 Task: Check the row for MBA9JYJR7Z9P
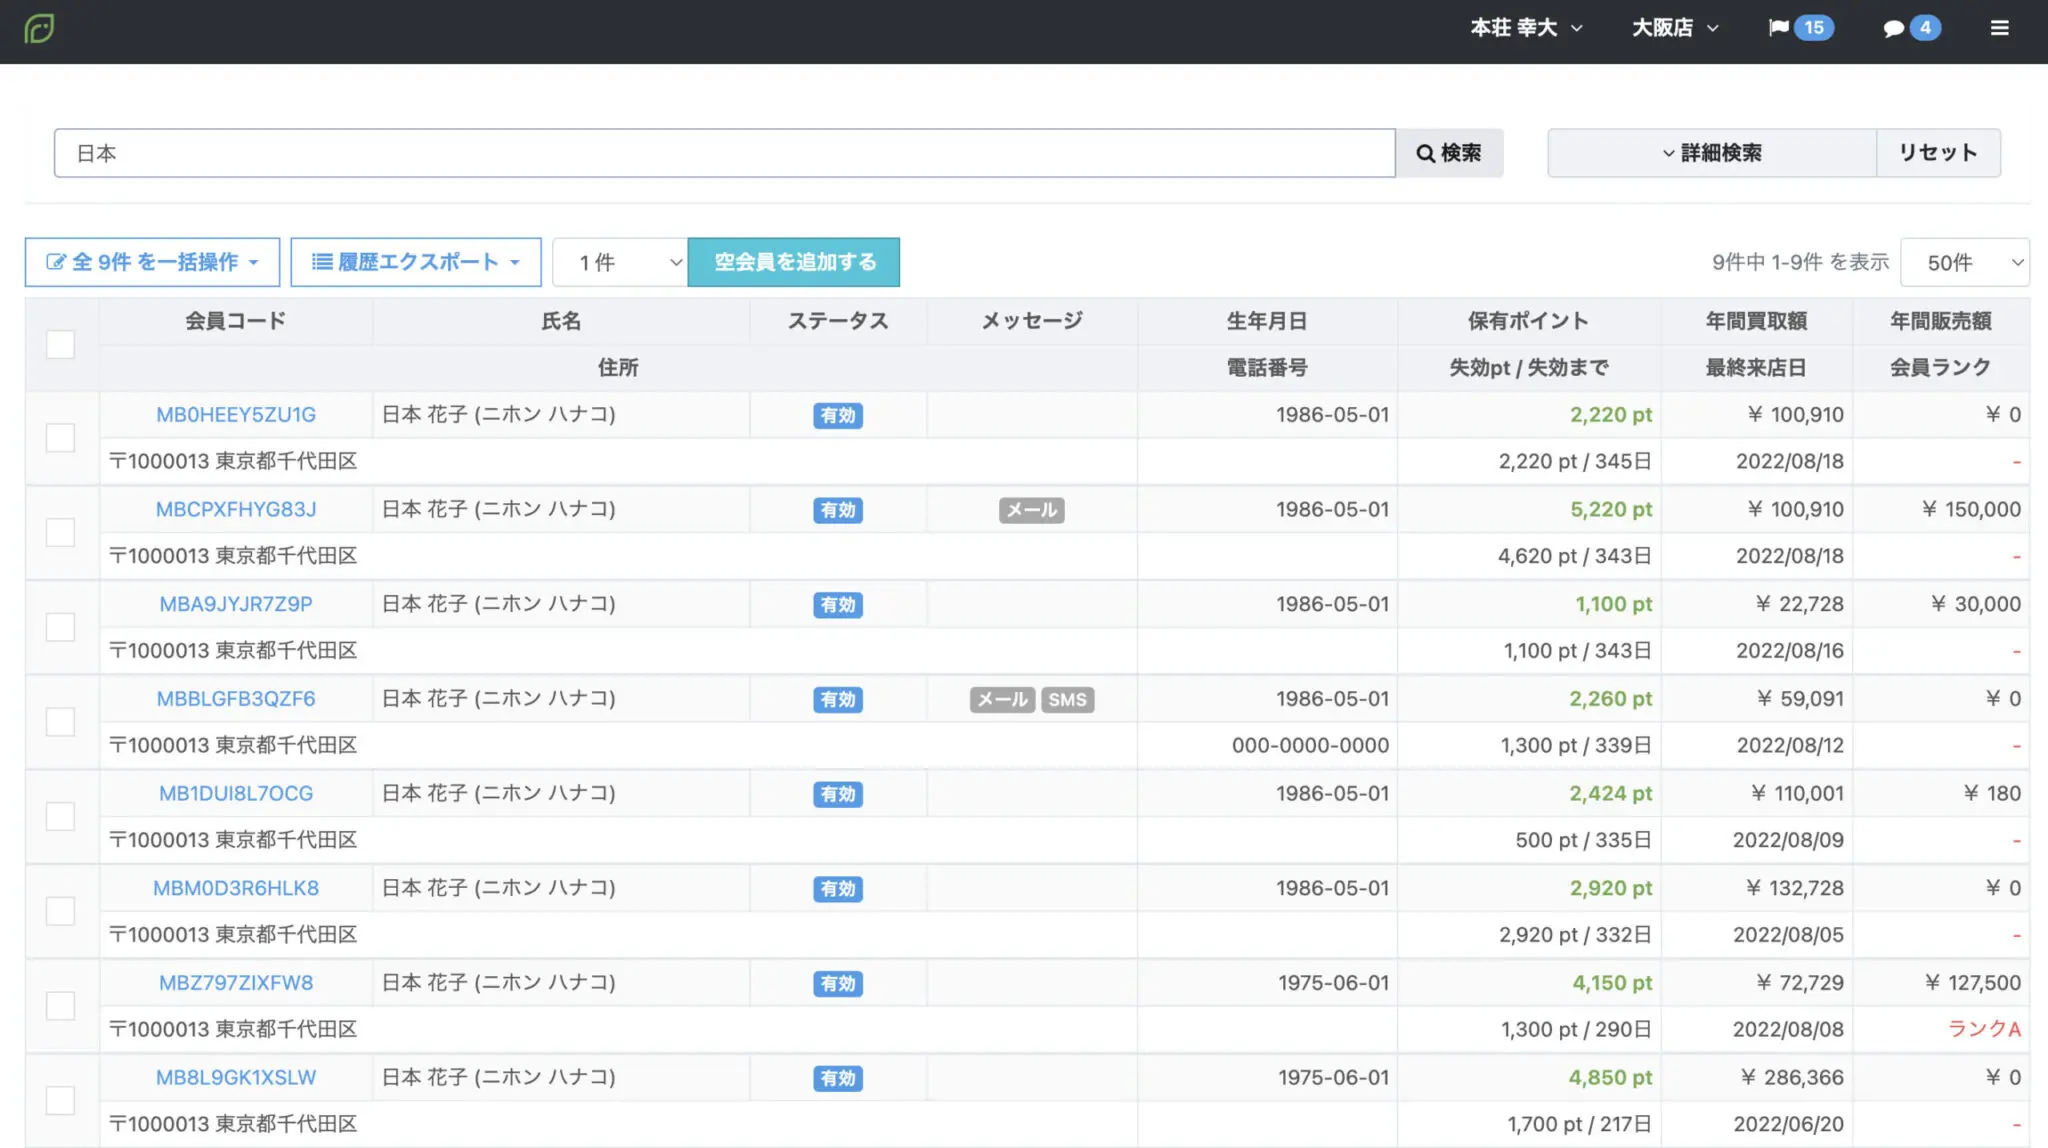point(60,627)
